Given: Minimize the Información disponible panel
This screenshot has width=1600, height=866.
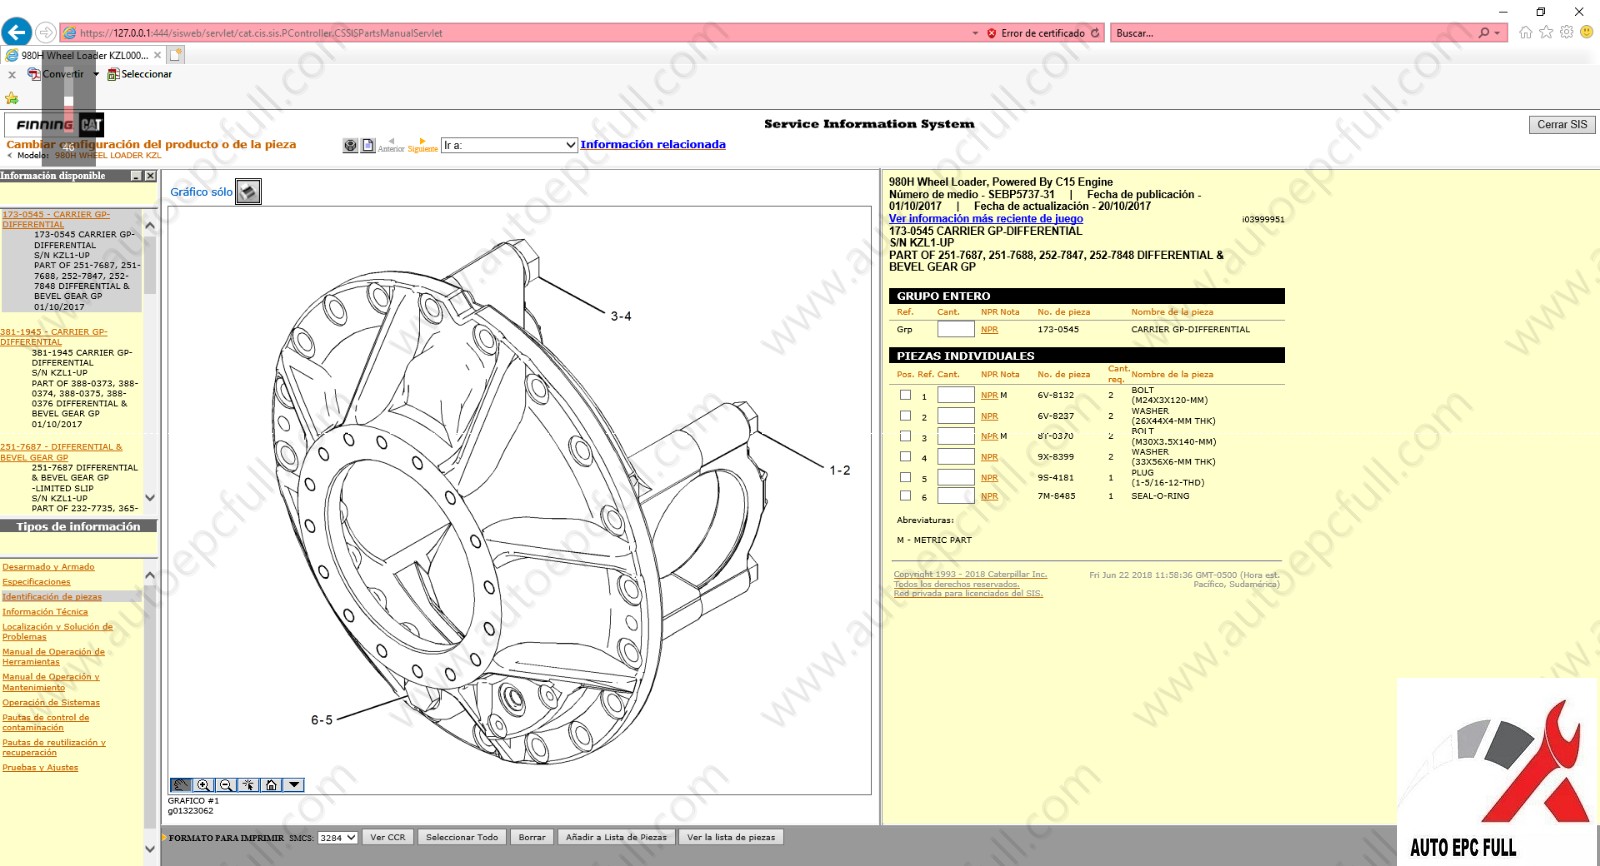Looking at the screenshot, I should (136, 176).
